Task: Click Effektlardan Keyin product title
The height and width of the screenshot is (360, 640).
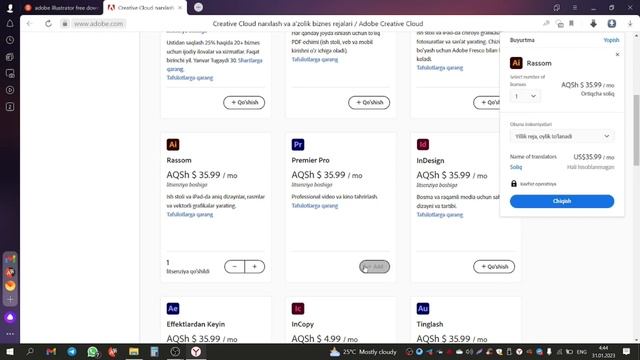Action: (196, 324)
